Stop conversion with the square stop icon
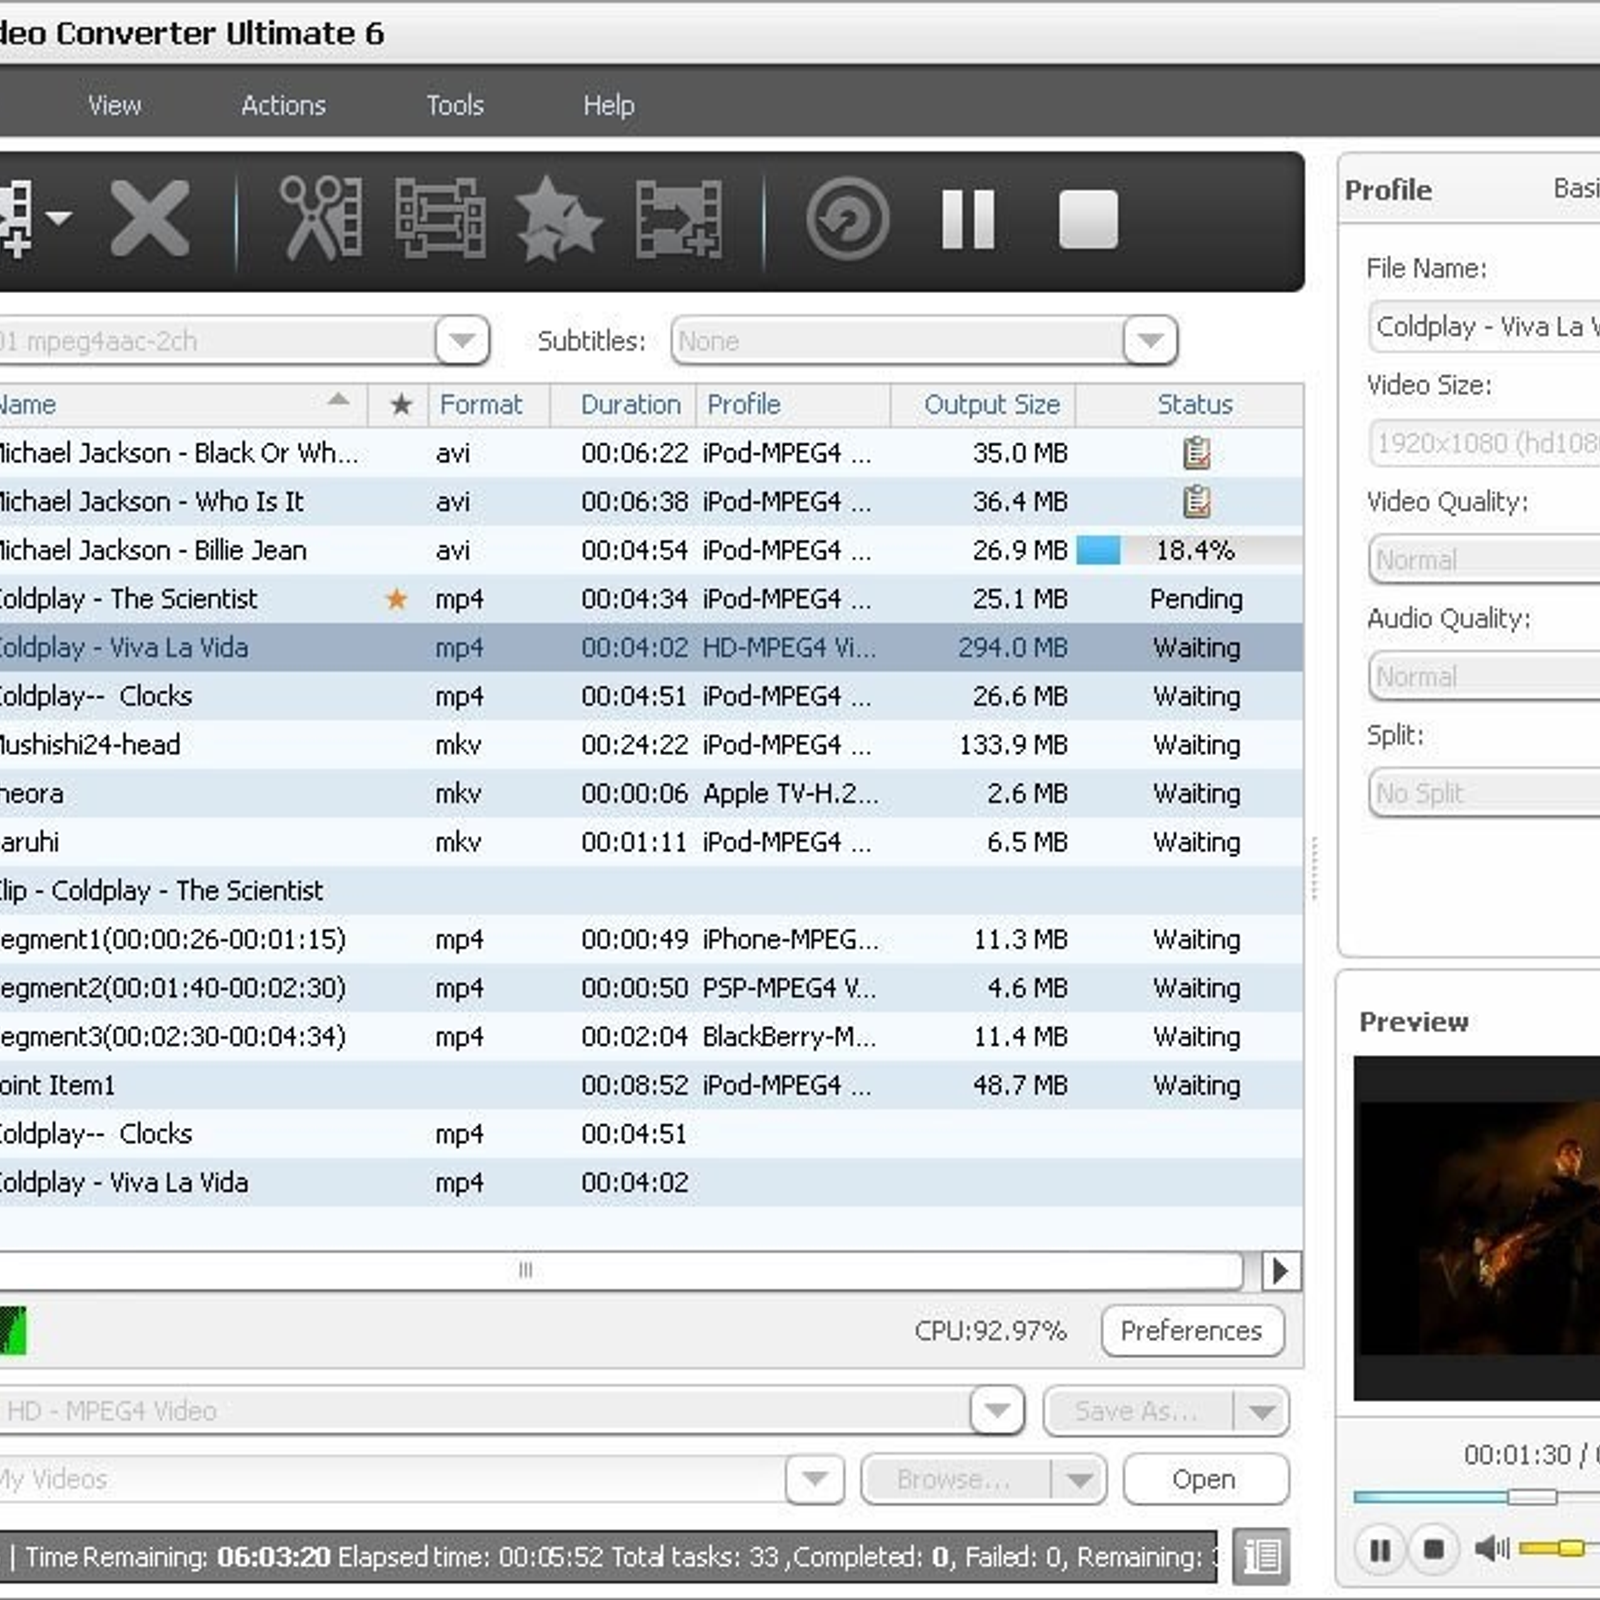Screen dimensions: 1600x1600 pyautogui.click(x=1088, y=218)
